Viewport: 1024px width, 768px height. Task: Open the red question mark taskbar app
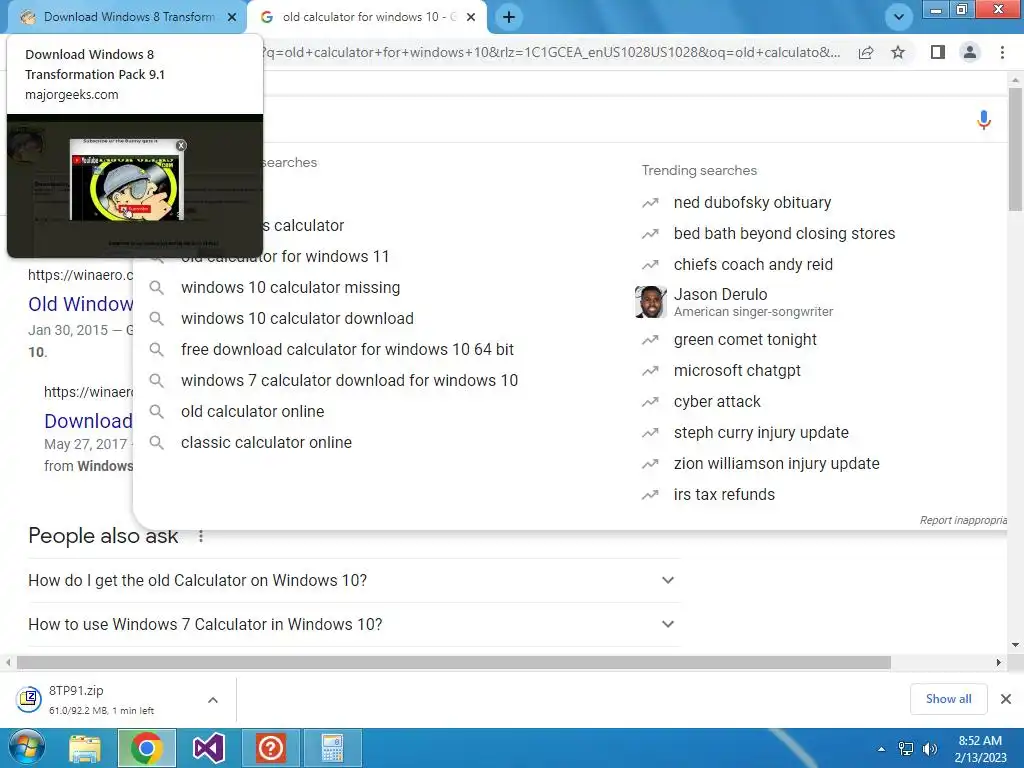point(270,748)
